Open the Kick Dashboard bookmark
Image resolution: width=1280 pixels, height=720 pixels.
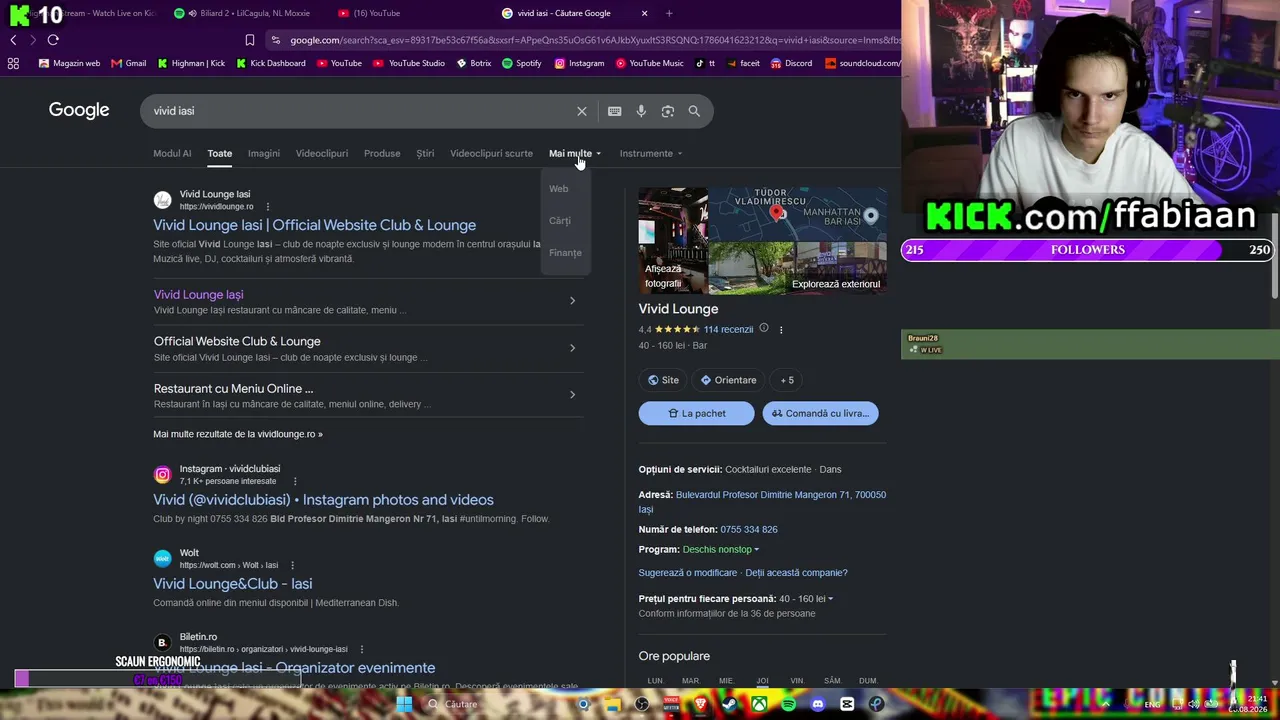271,63
